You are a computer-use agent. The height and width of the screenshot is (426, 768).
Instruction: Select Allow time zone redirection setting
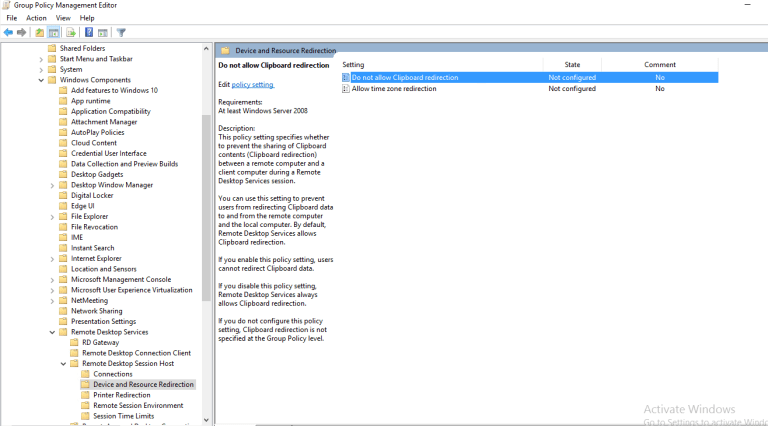(x=394, y=89)
